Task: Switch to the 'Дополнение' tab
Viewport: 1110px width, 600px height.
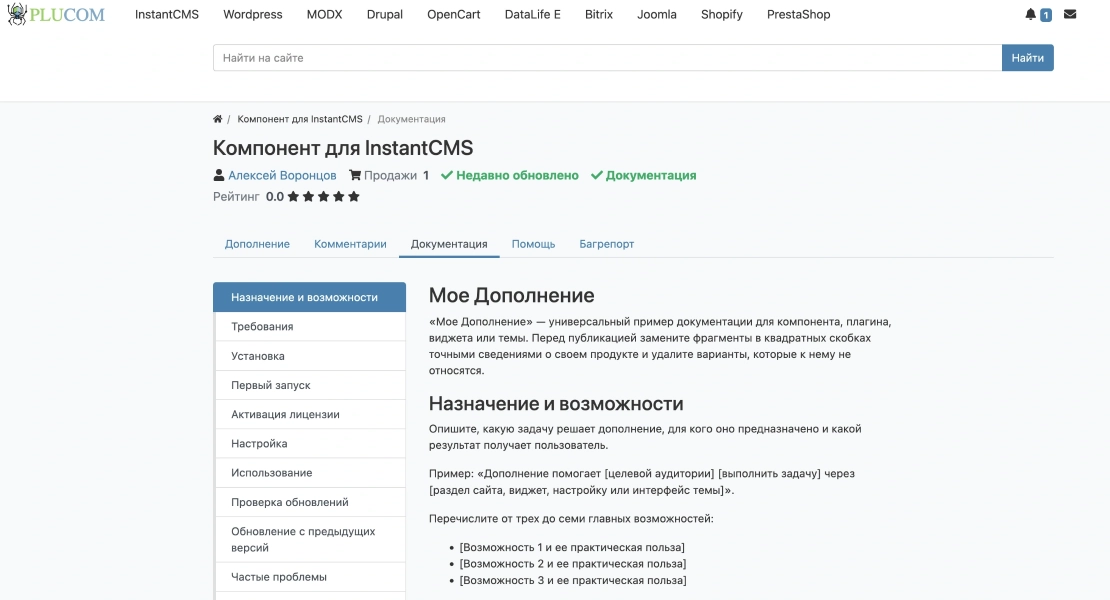Action: point(257,244)
